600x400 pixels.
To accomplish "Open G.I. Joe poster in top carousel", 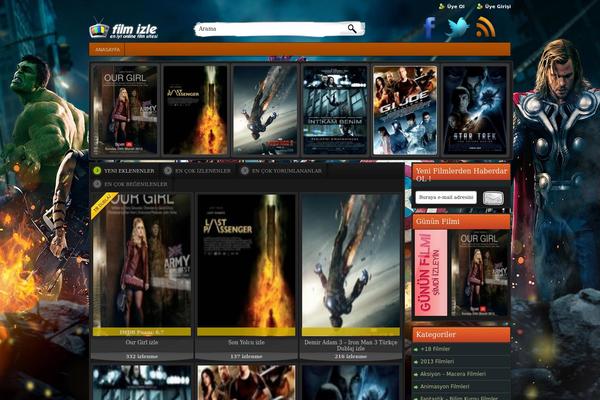I will [405, 110].
